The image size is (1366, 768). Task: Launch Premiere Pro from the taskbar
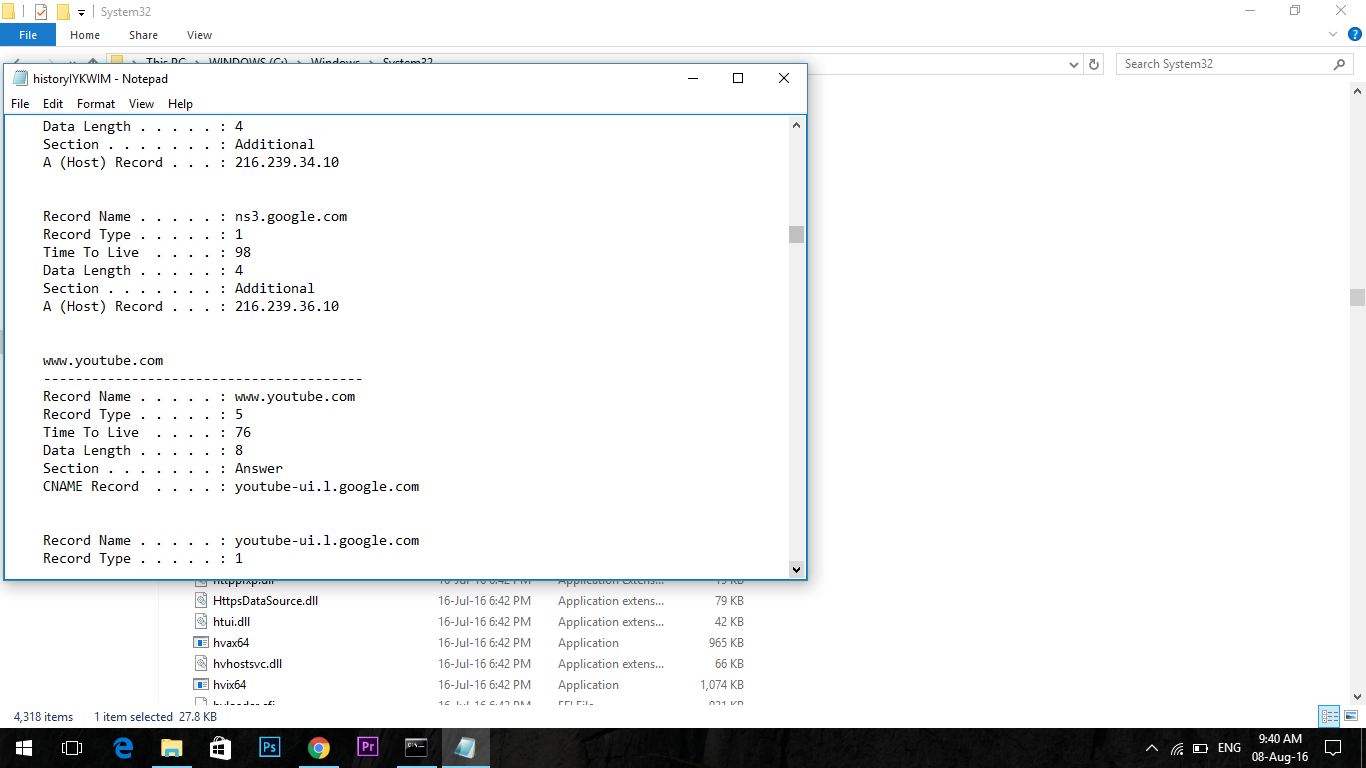367,748
